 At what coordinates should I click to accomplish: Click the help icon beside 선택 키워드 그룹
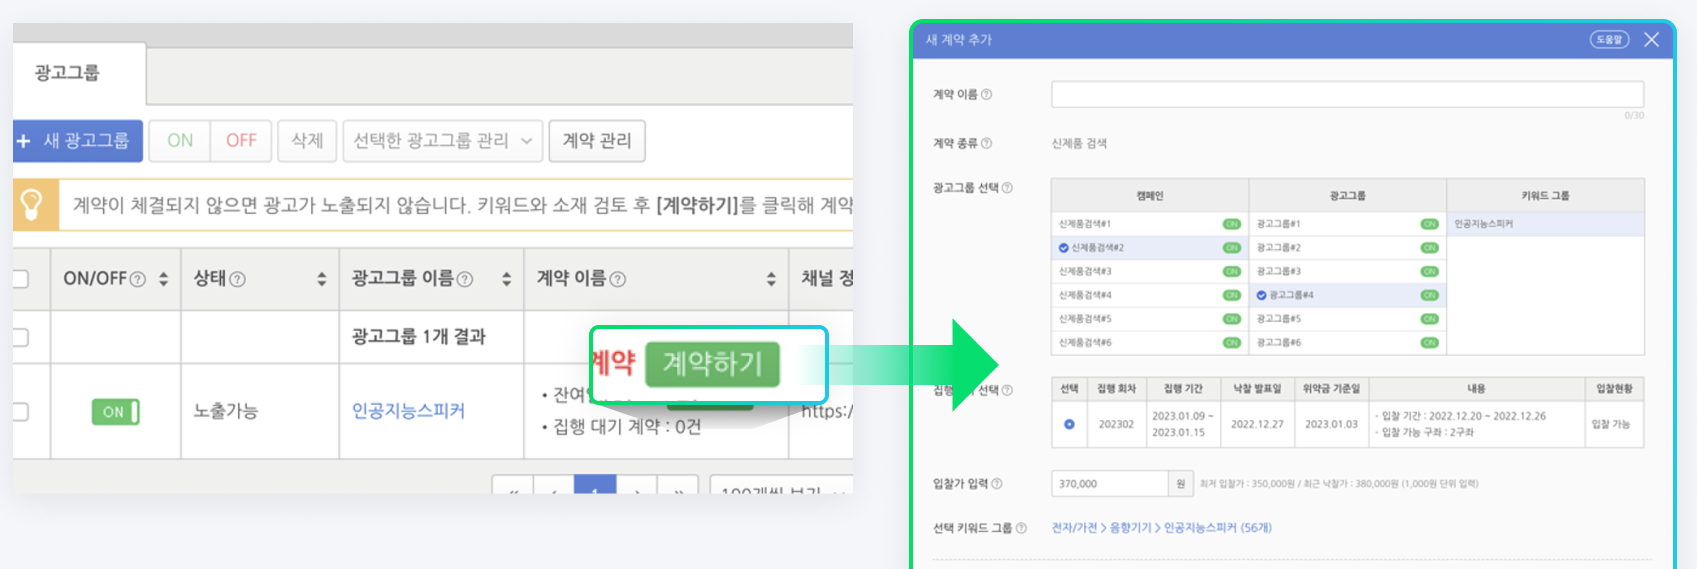click(1021, 528)
